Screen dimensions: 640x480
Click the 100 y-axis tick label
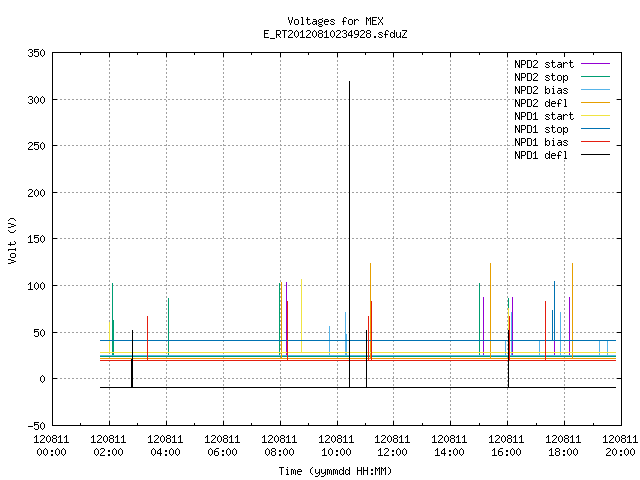36,286
